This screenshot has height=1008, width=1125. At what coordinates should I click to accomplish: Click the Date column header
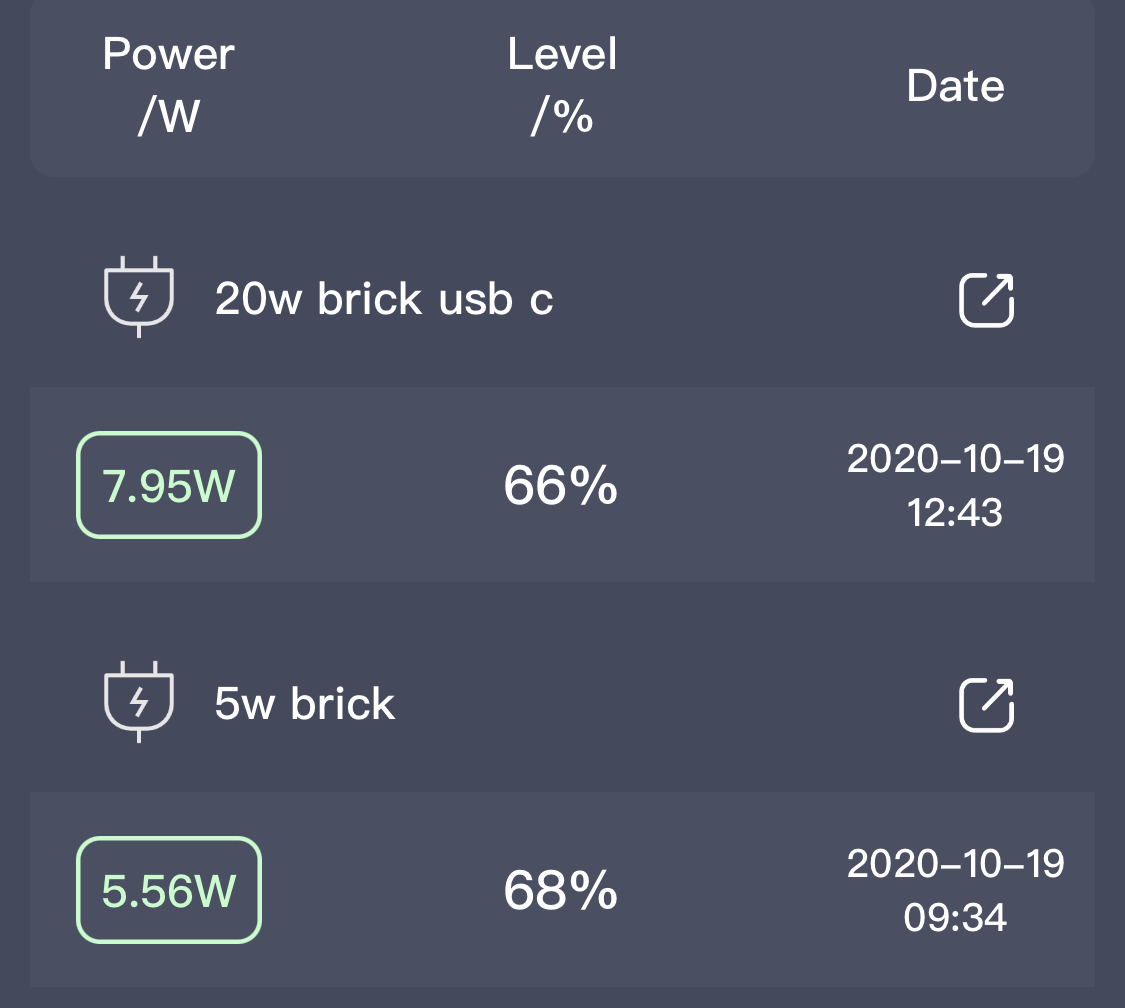955,86
